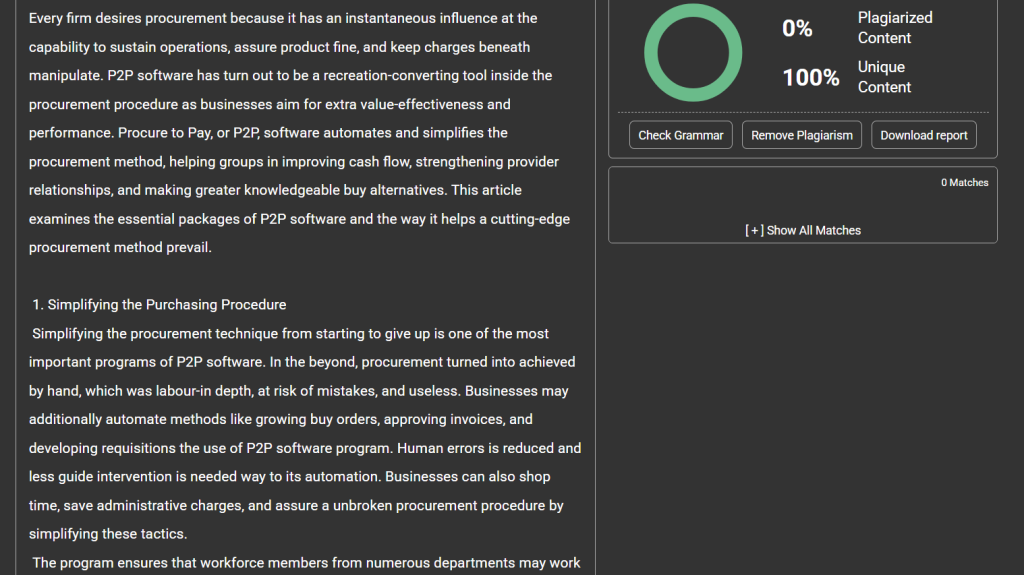Click the text simplifying these tactics
The image size is (1024, 575).
108,534
